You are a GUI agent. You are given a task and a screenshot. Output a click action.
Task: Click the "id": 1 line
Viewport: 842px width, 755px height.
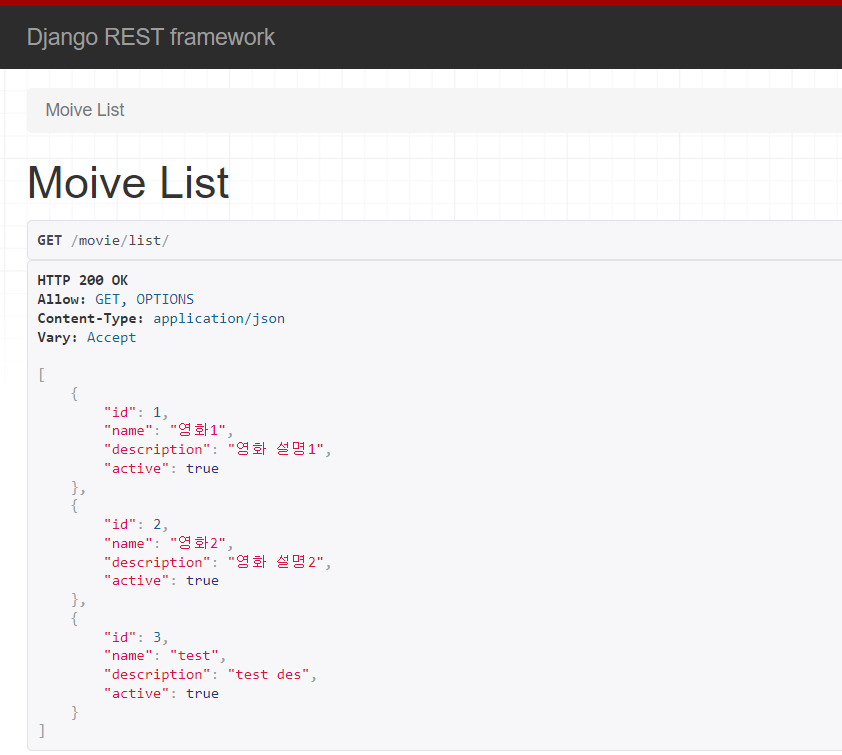[x=136, y=412]
